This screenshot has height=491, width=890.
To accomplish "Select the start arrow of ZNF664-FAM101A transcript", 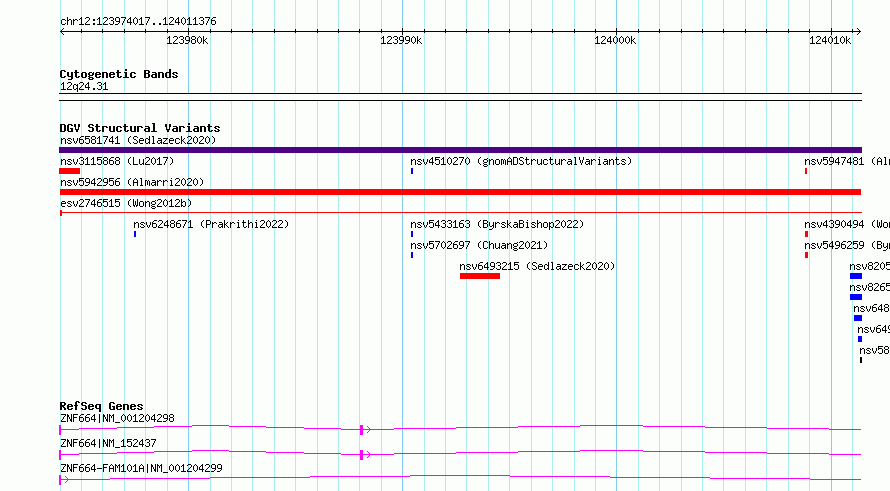I will click(64, 480).
